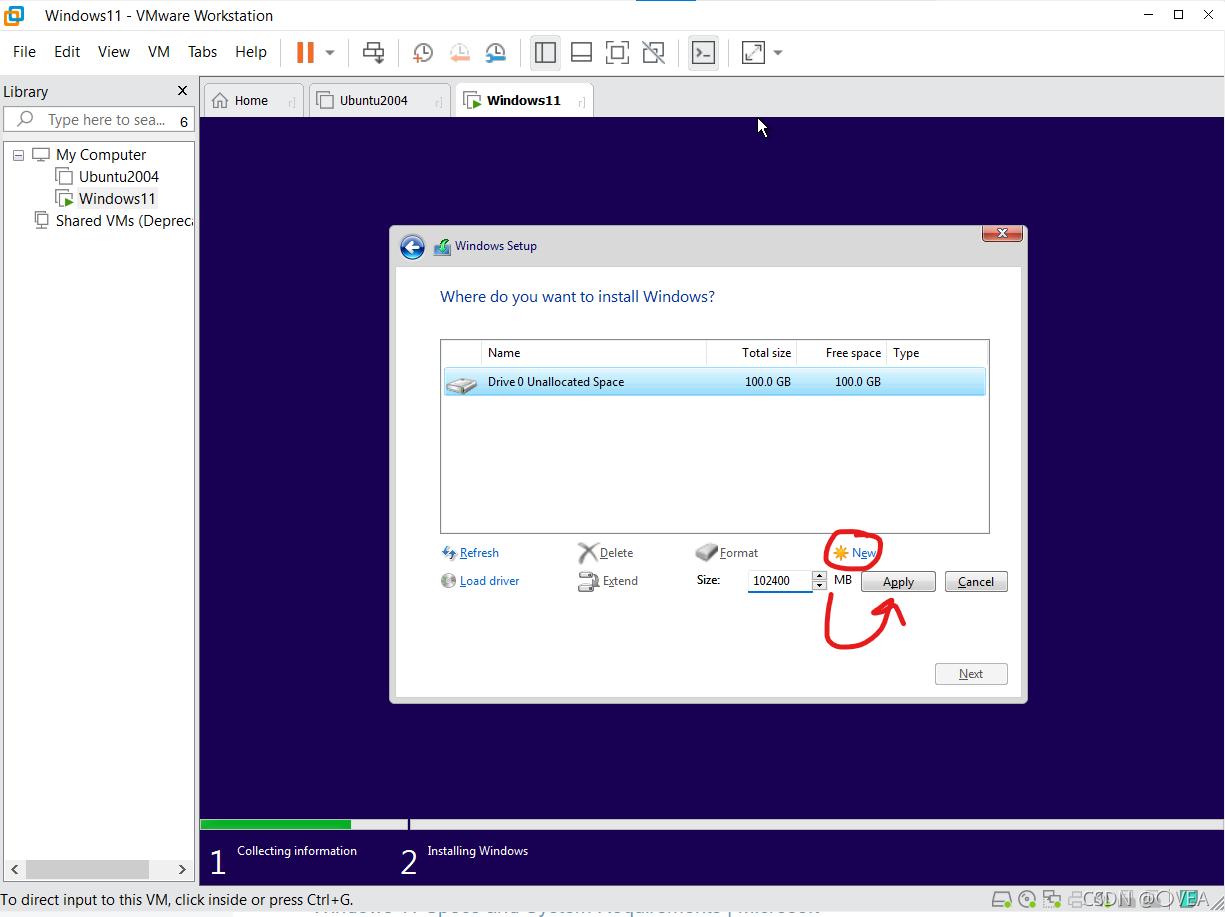Image resolution: width=1225 pixels, height=917 pixels.
Task: Click the Total size column header
Action: pos(752,353)
